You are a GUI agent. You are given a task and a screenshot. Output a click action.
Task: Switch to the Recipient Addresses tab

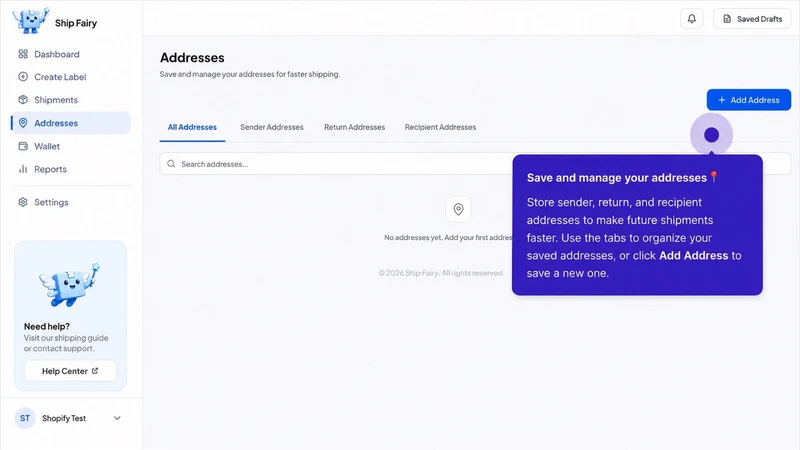[440, 128]
